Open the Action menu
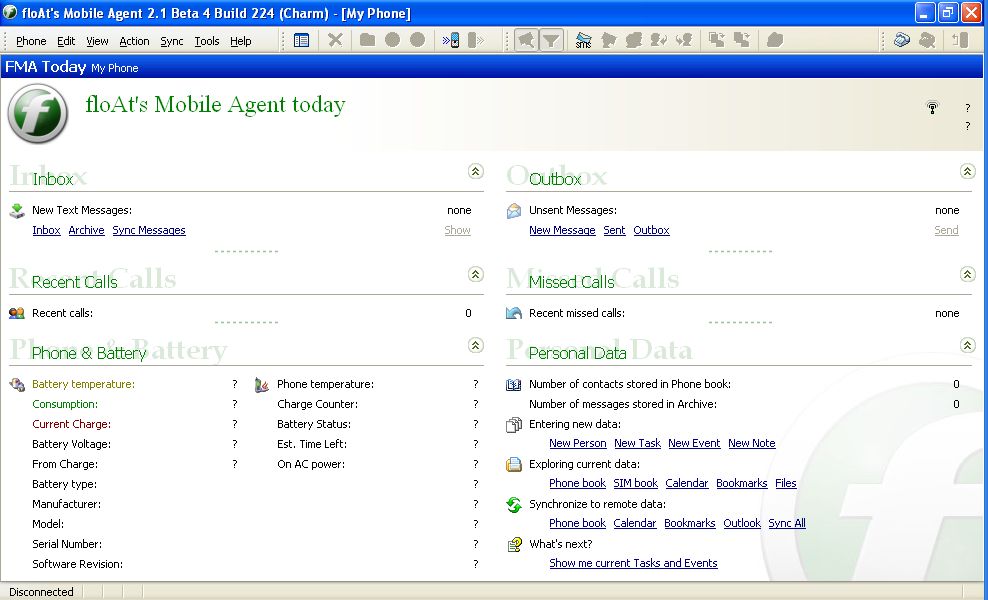This screenshot has width=988, height=600. pos(134,41)
